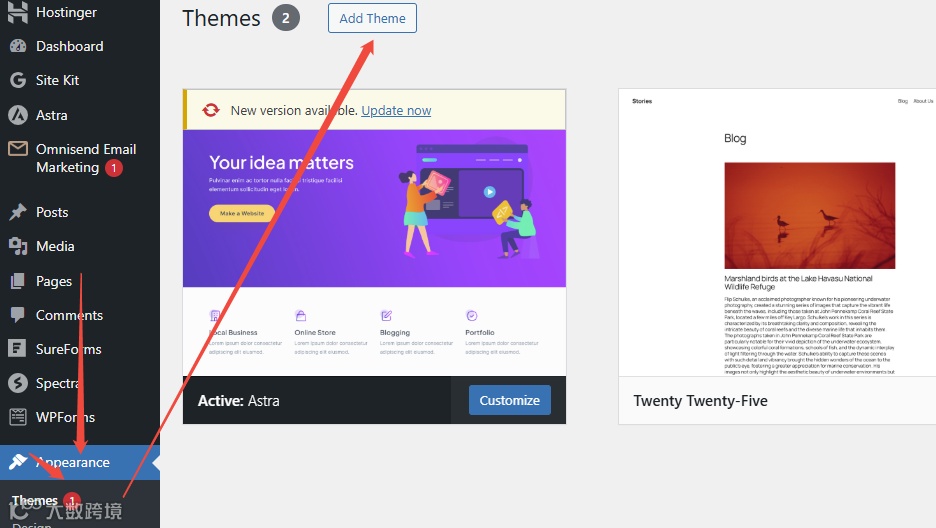936x528 pixels.
Task: Click the Omnisend notification badge 1
Action: 114,168
